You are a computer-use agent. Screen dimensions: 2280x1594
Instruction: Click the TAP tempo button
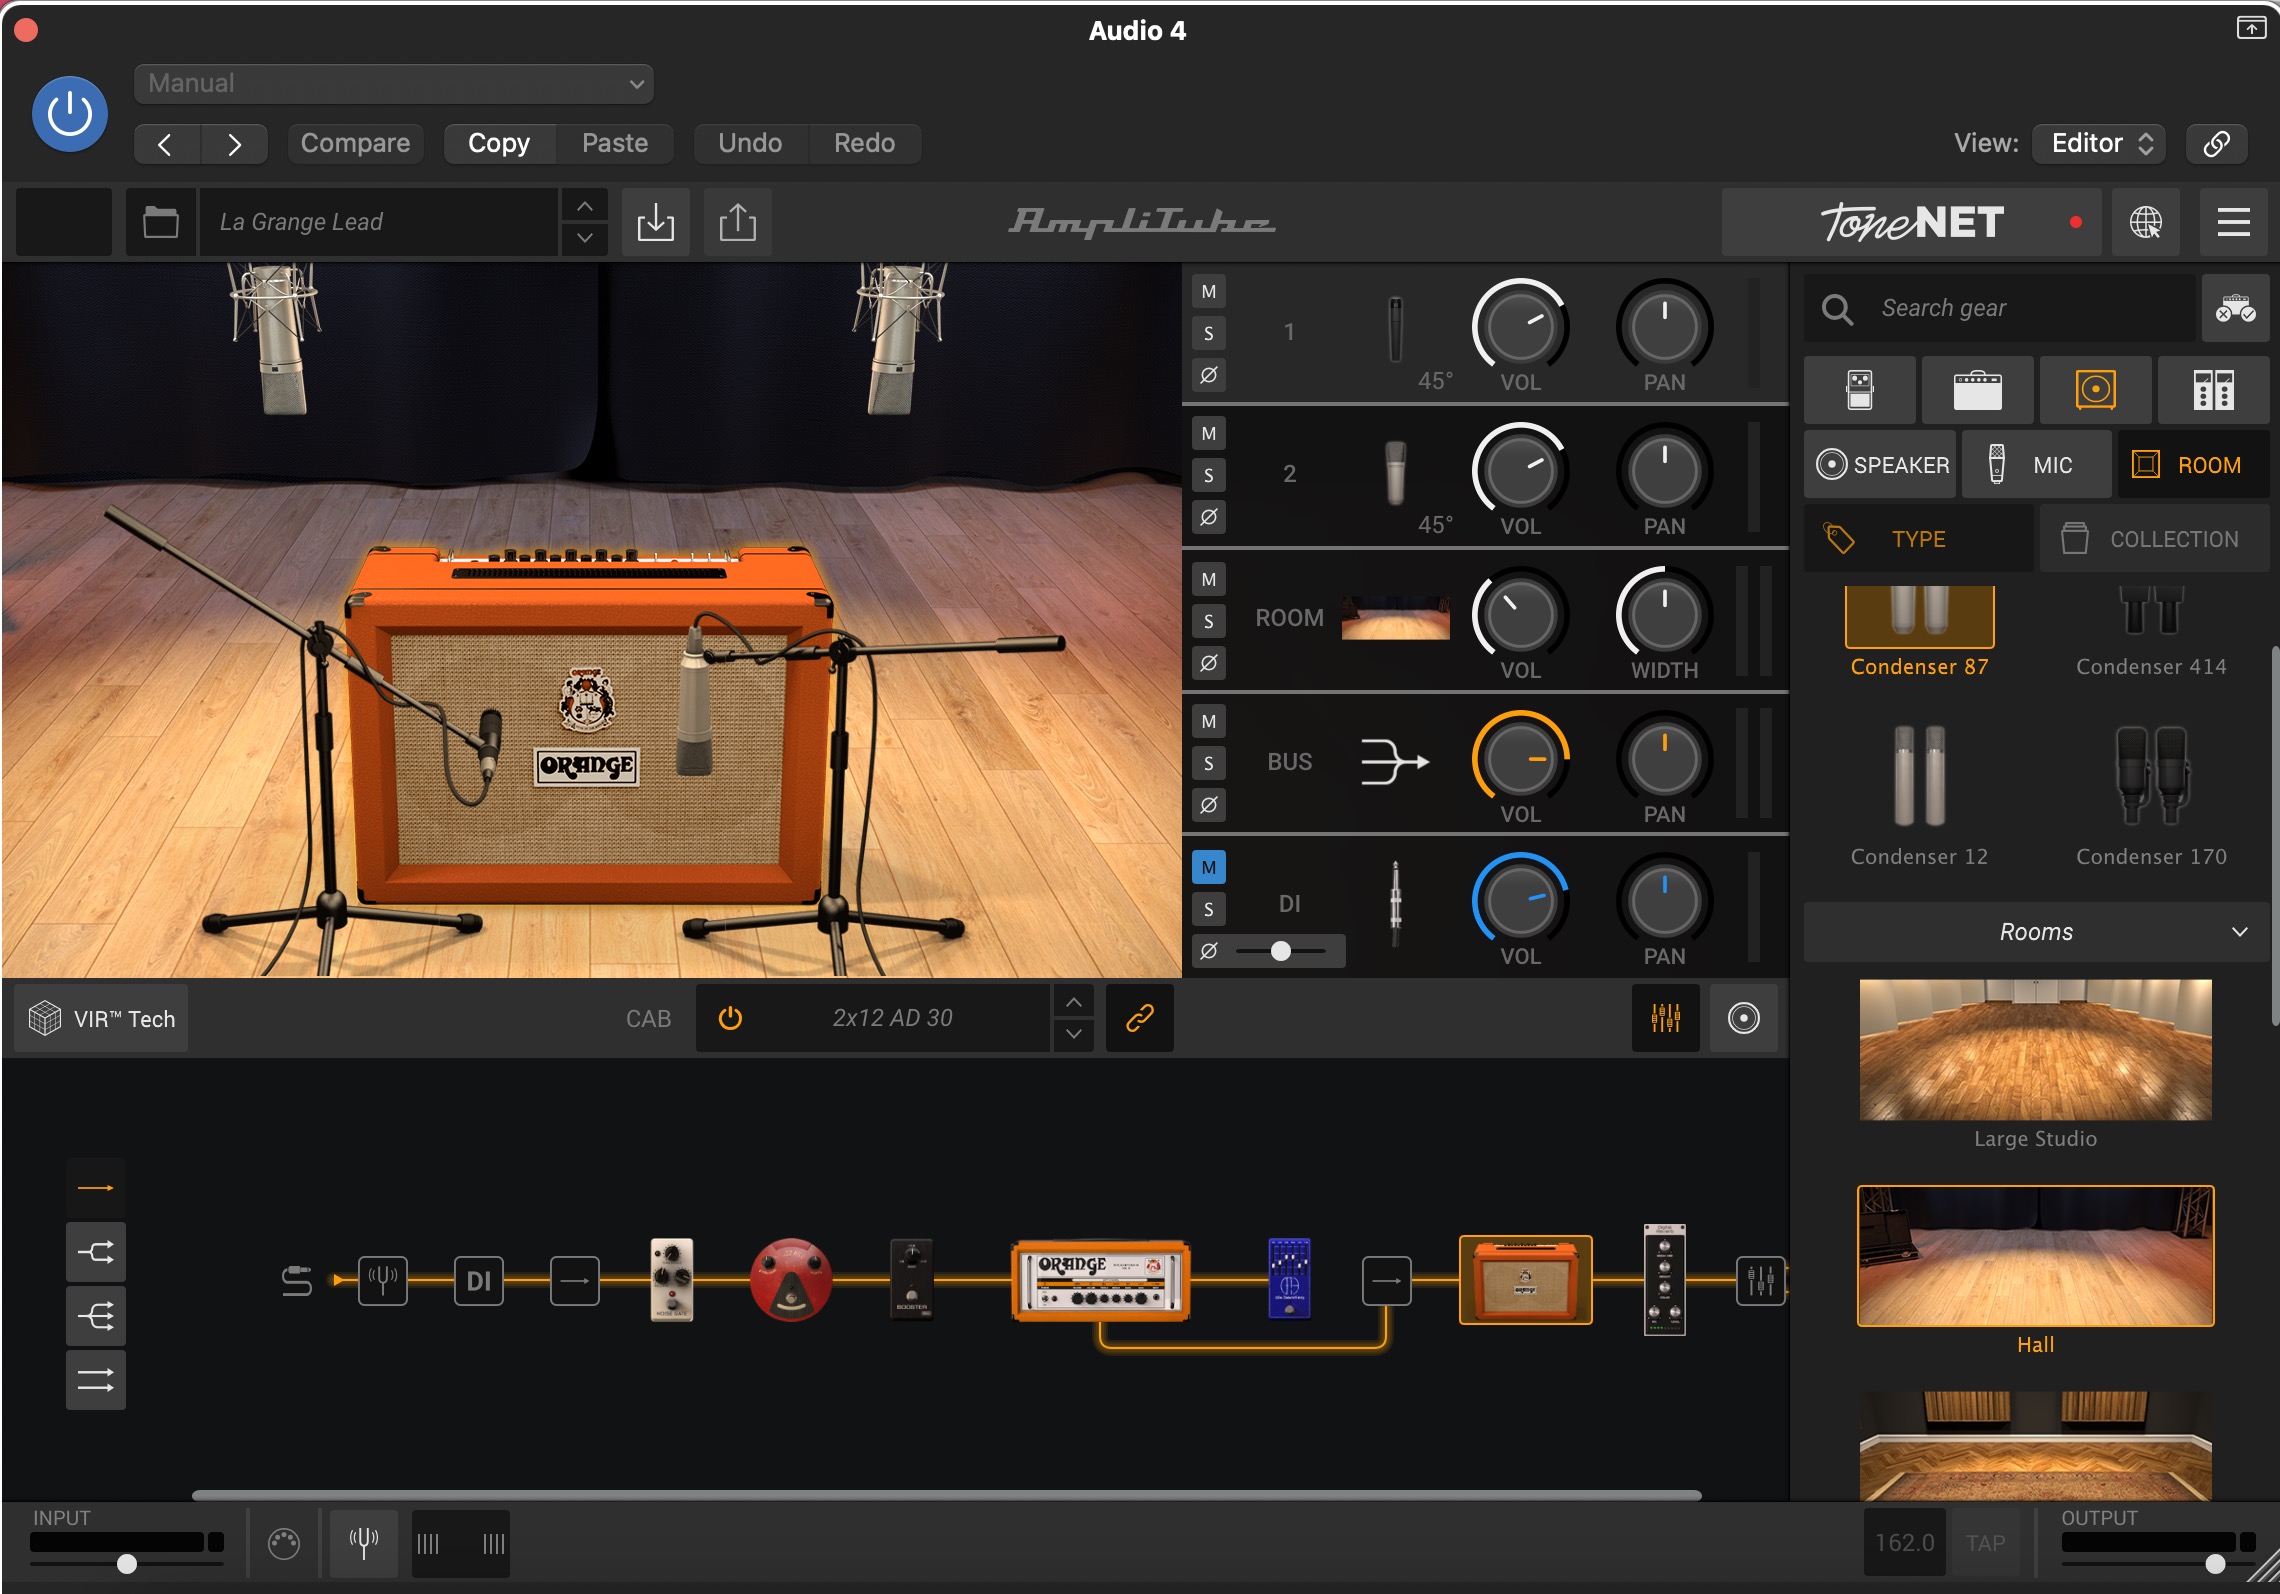[x=1984, y=1543]
